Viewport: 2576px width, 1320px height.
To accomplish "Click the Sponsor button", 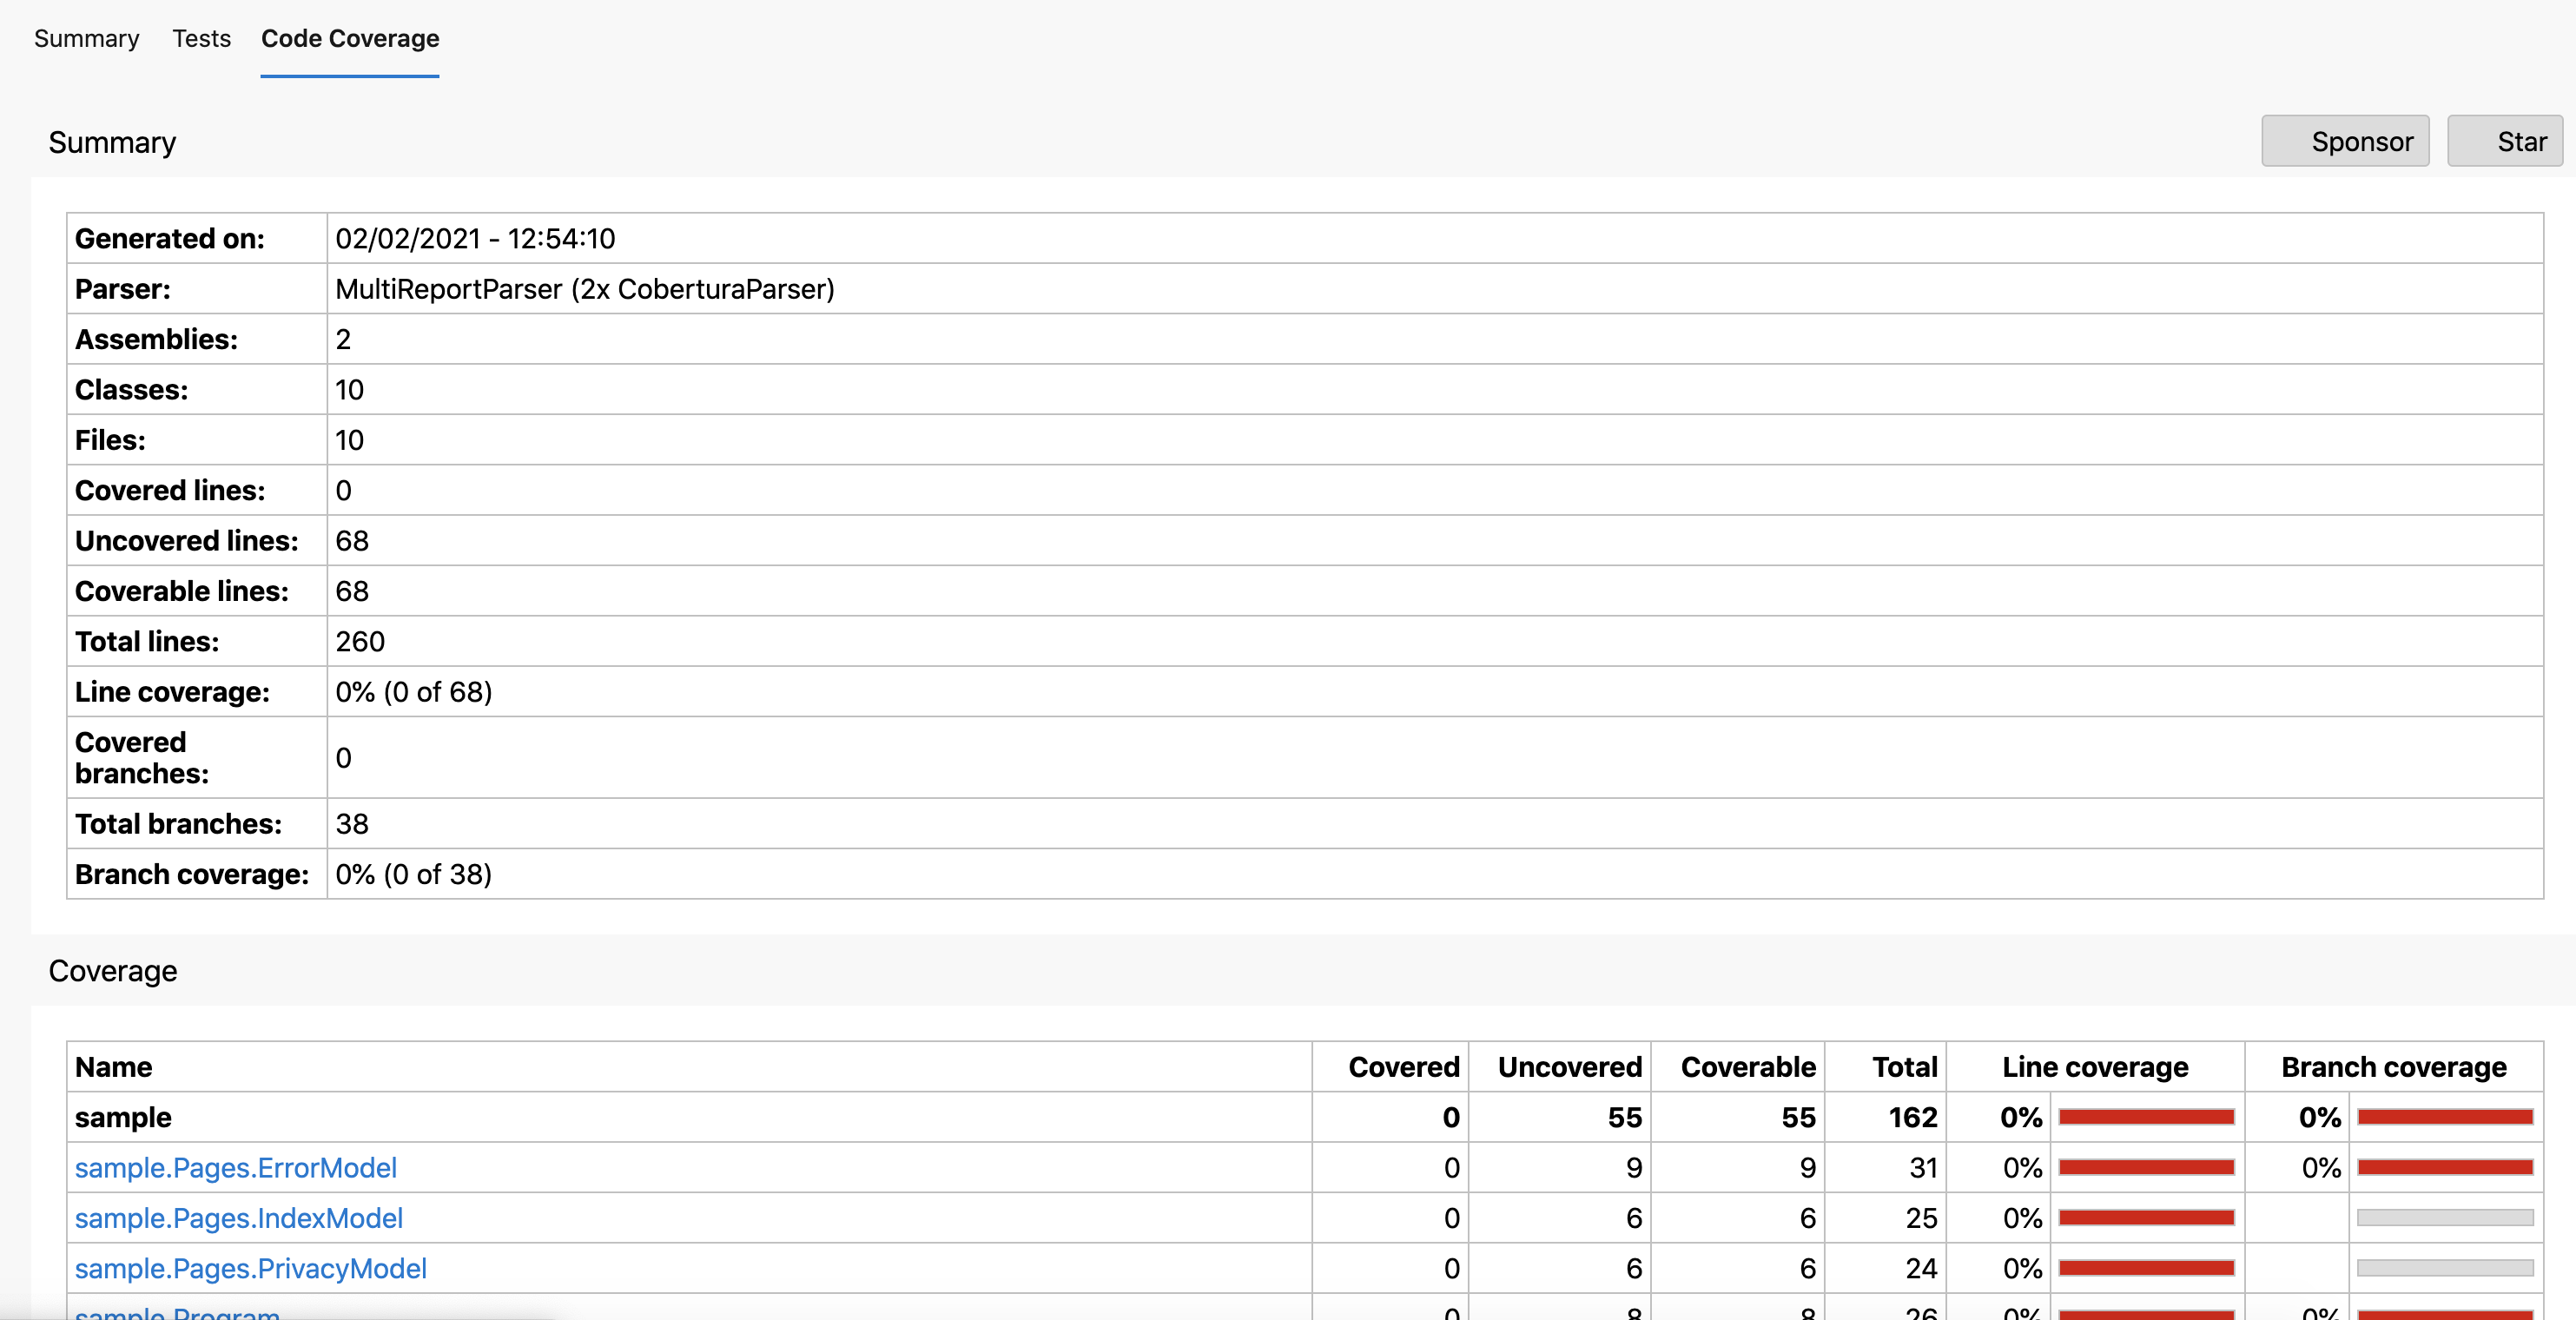I will pos(2345,140).
